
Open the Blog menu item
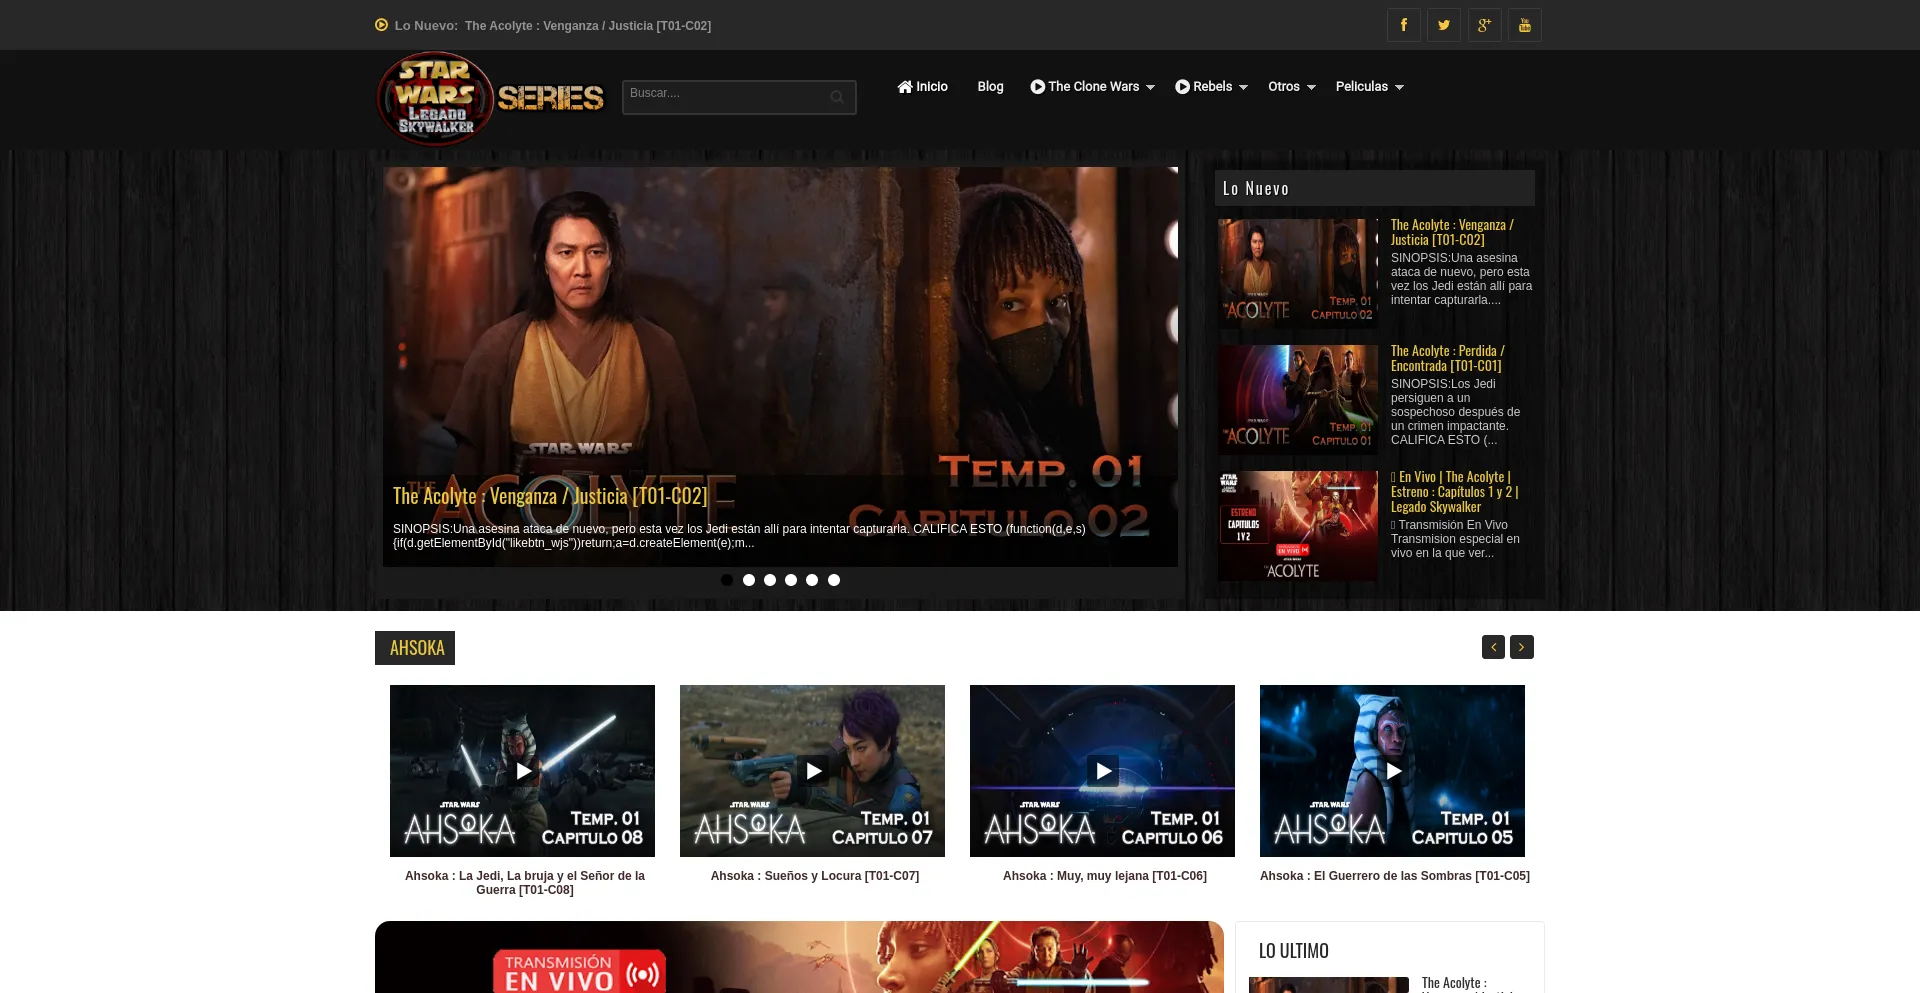(990, 87)
